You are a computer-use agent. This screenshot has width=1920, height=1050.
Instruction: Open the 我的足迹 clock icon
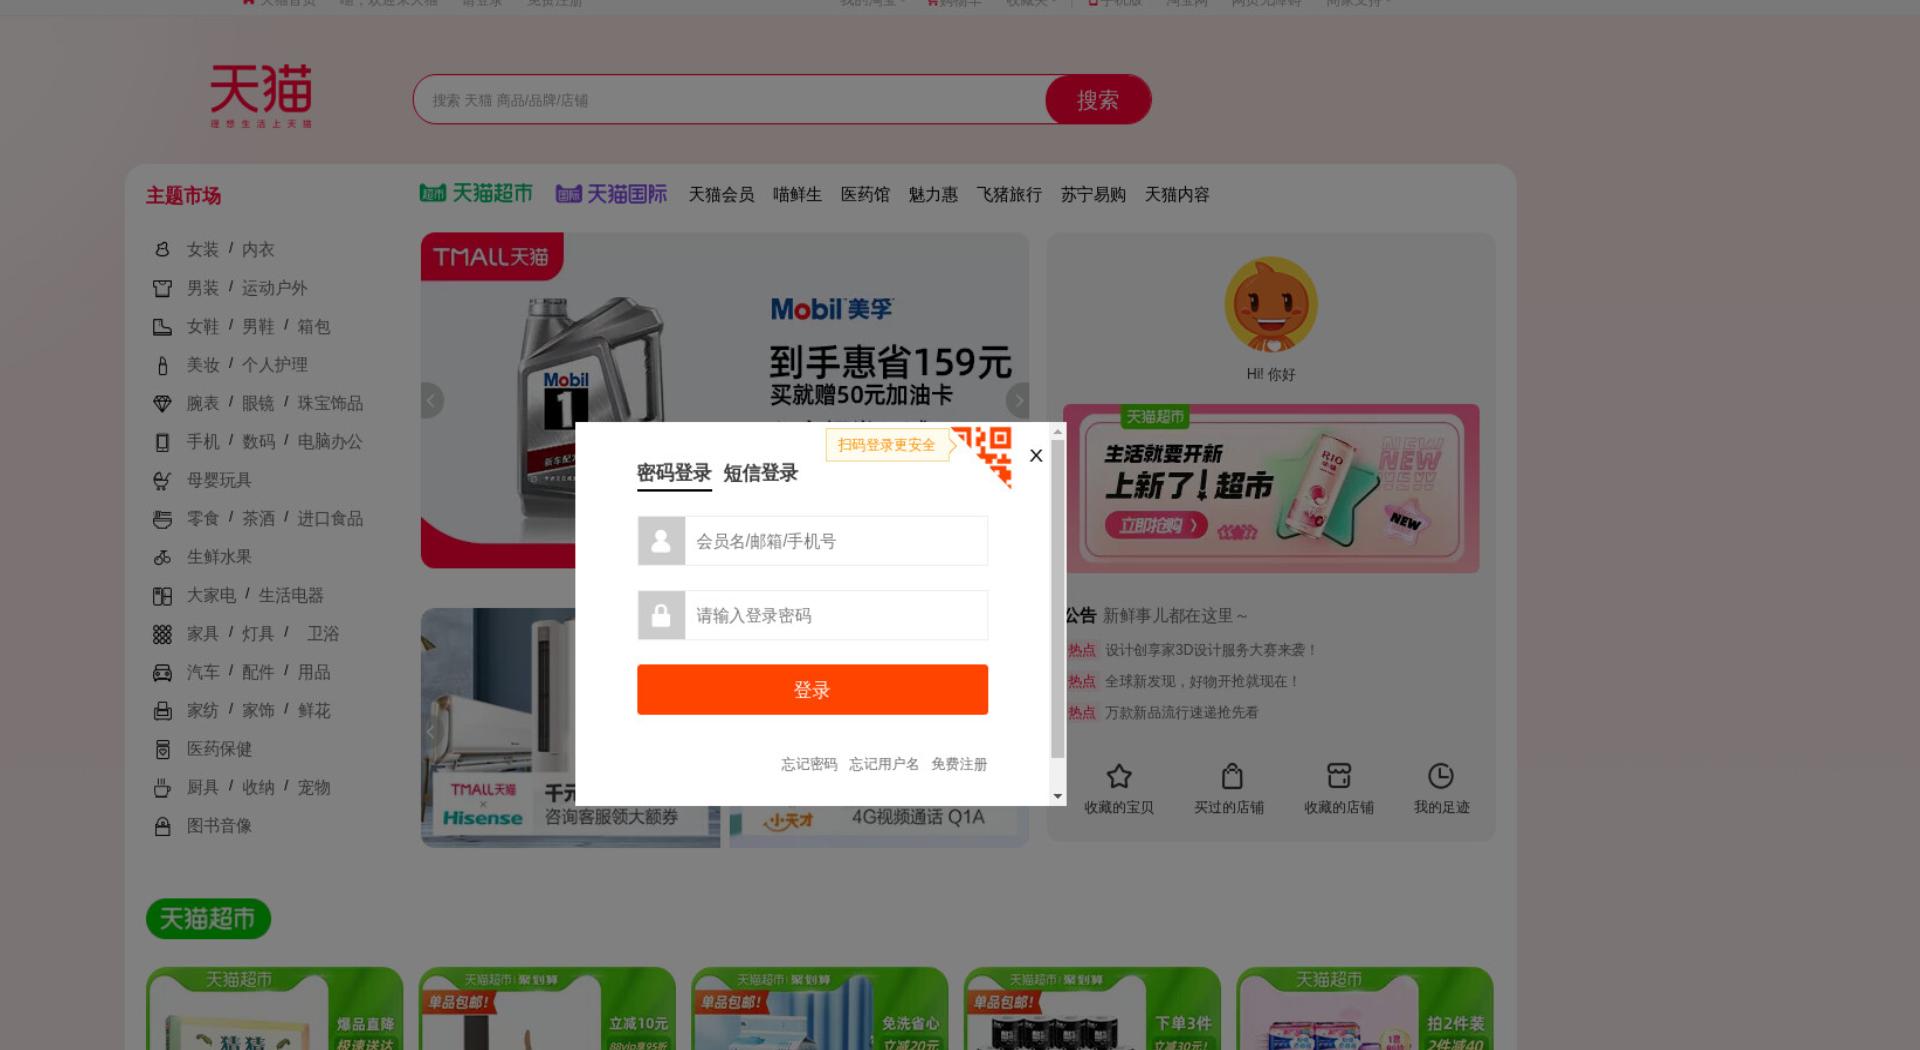tap(1441, 776)
